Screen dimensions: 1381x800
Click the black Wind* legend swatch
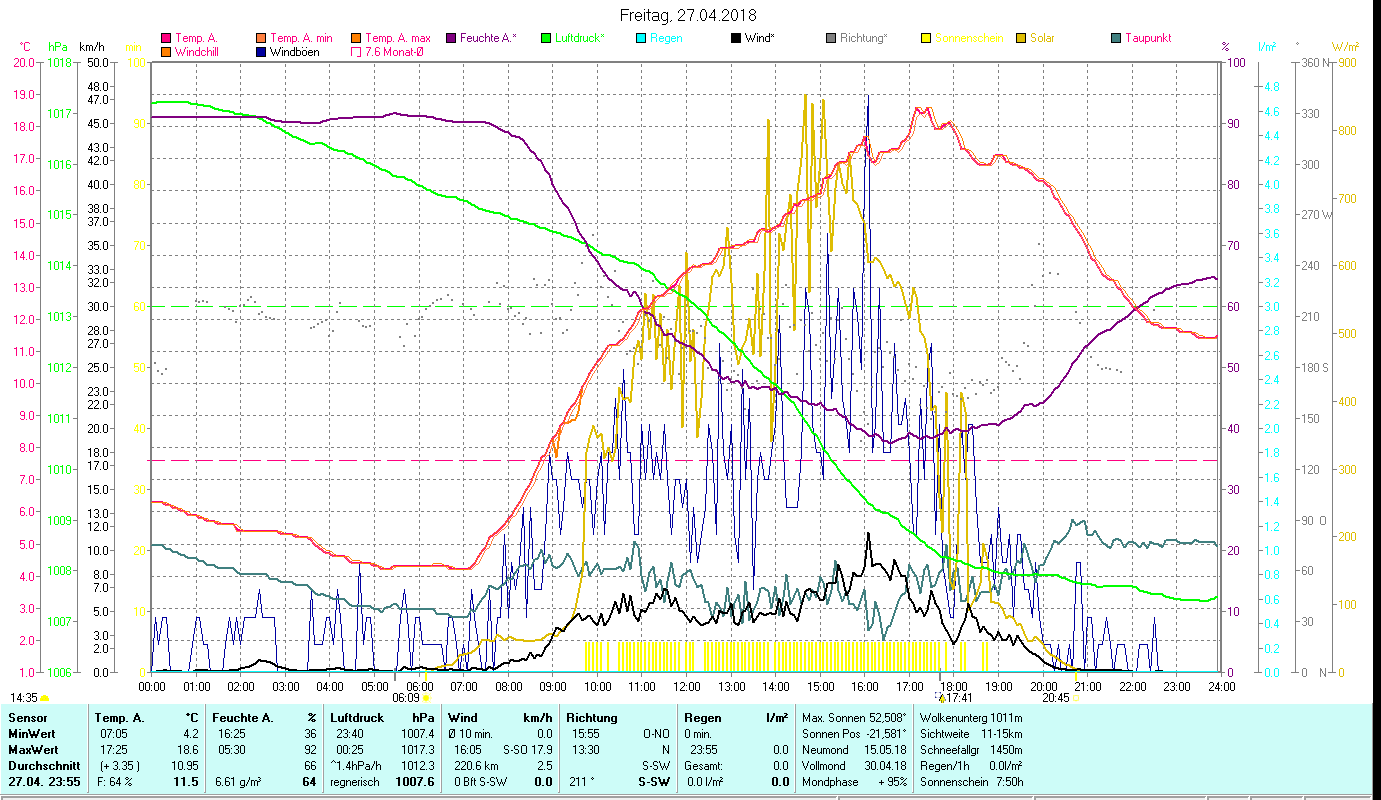[736, 38]
